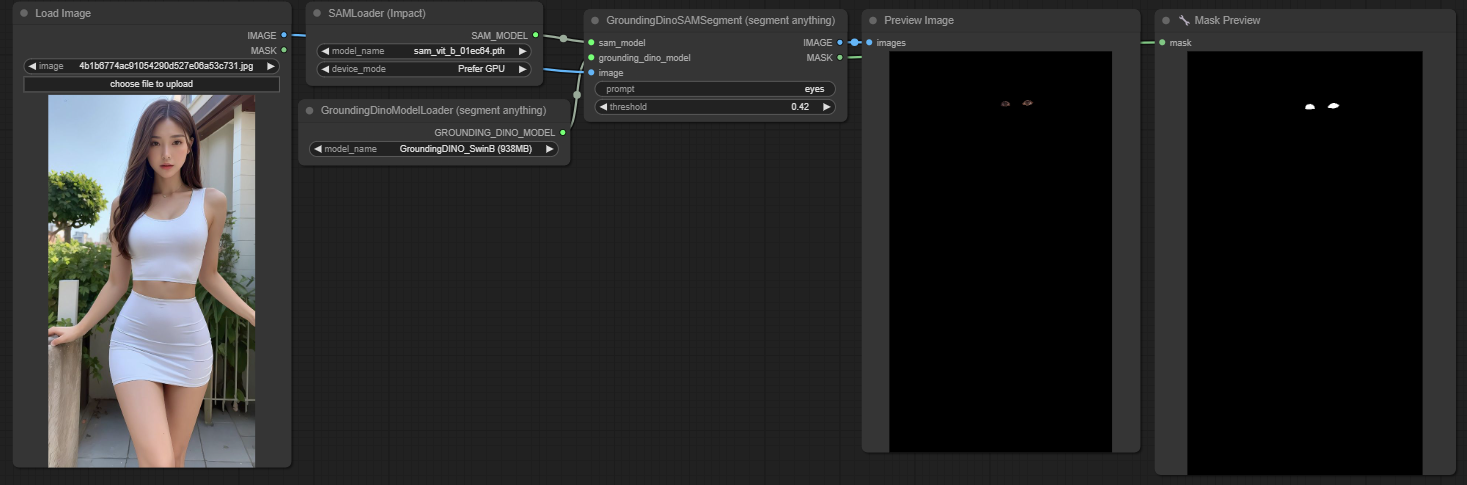Click GroundingDinoSAMSegment MASK output socket
The width and height of the screenshot is (1467, 485).
840,58
